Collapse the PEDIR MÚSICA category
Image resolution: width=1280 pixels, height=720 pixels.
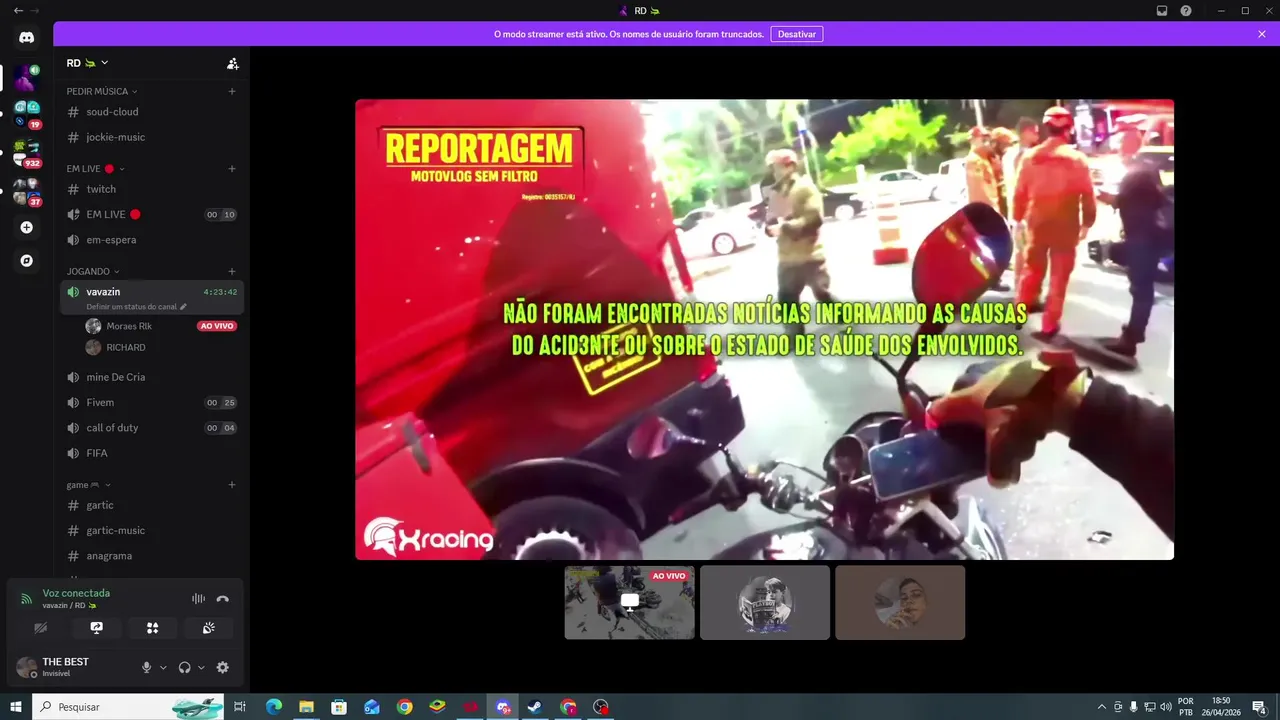[102, 91]
